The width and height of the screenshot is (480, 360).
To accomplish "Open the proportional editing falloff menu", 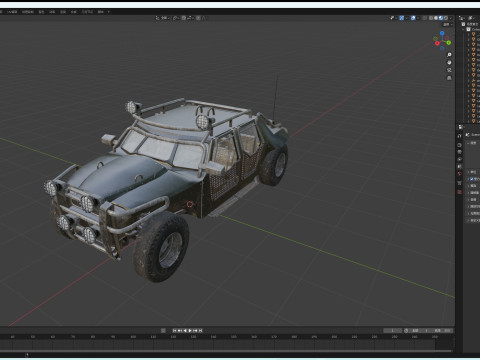I will [203, 18].
